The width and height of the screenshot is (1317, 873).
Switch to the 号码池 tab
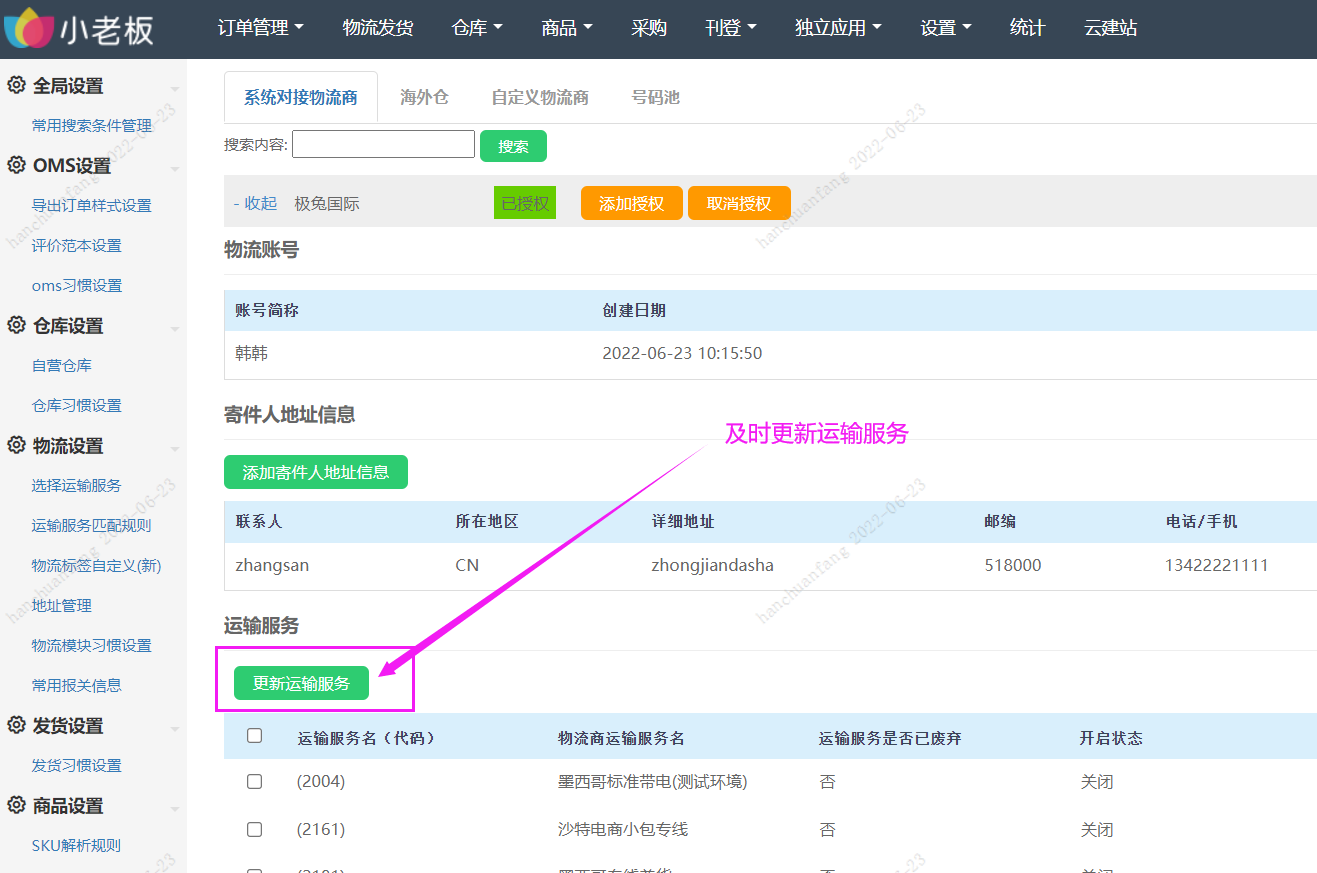coord(655,98)
